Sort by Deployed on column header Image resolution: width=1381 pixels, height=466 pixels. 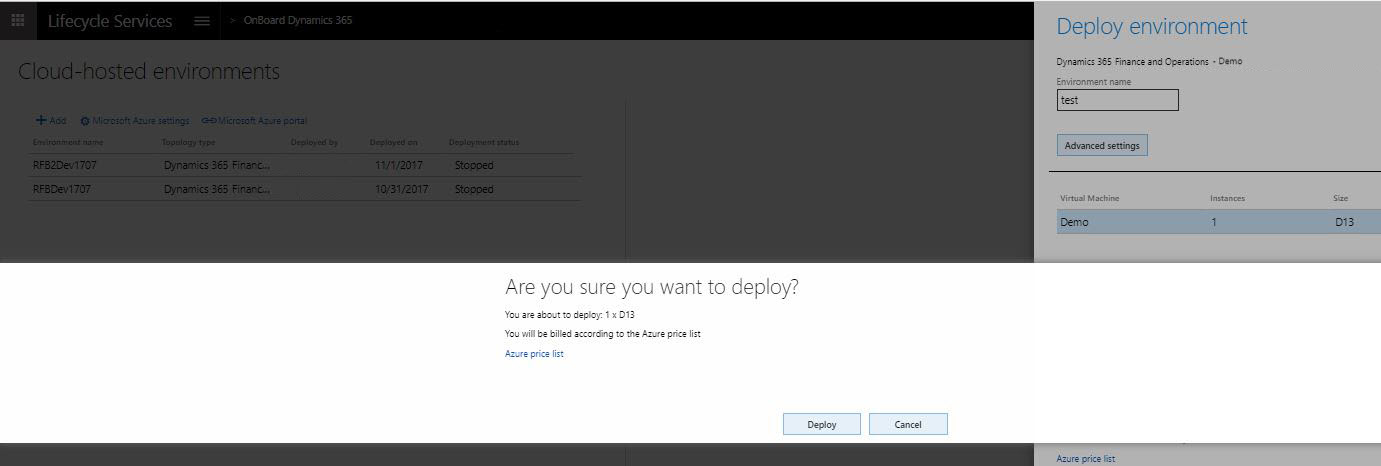click(x=393, y=142)
